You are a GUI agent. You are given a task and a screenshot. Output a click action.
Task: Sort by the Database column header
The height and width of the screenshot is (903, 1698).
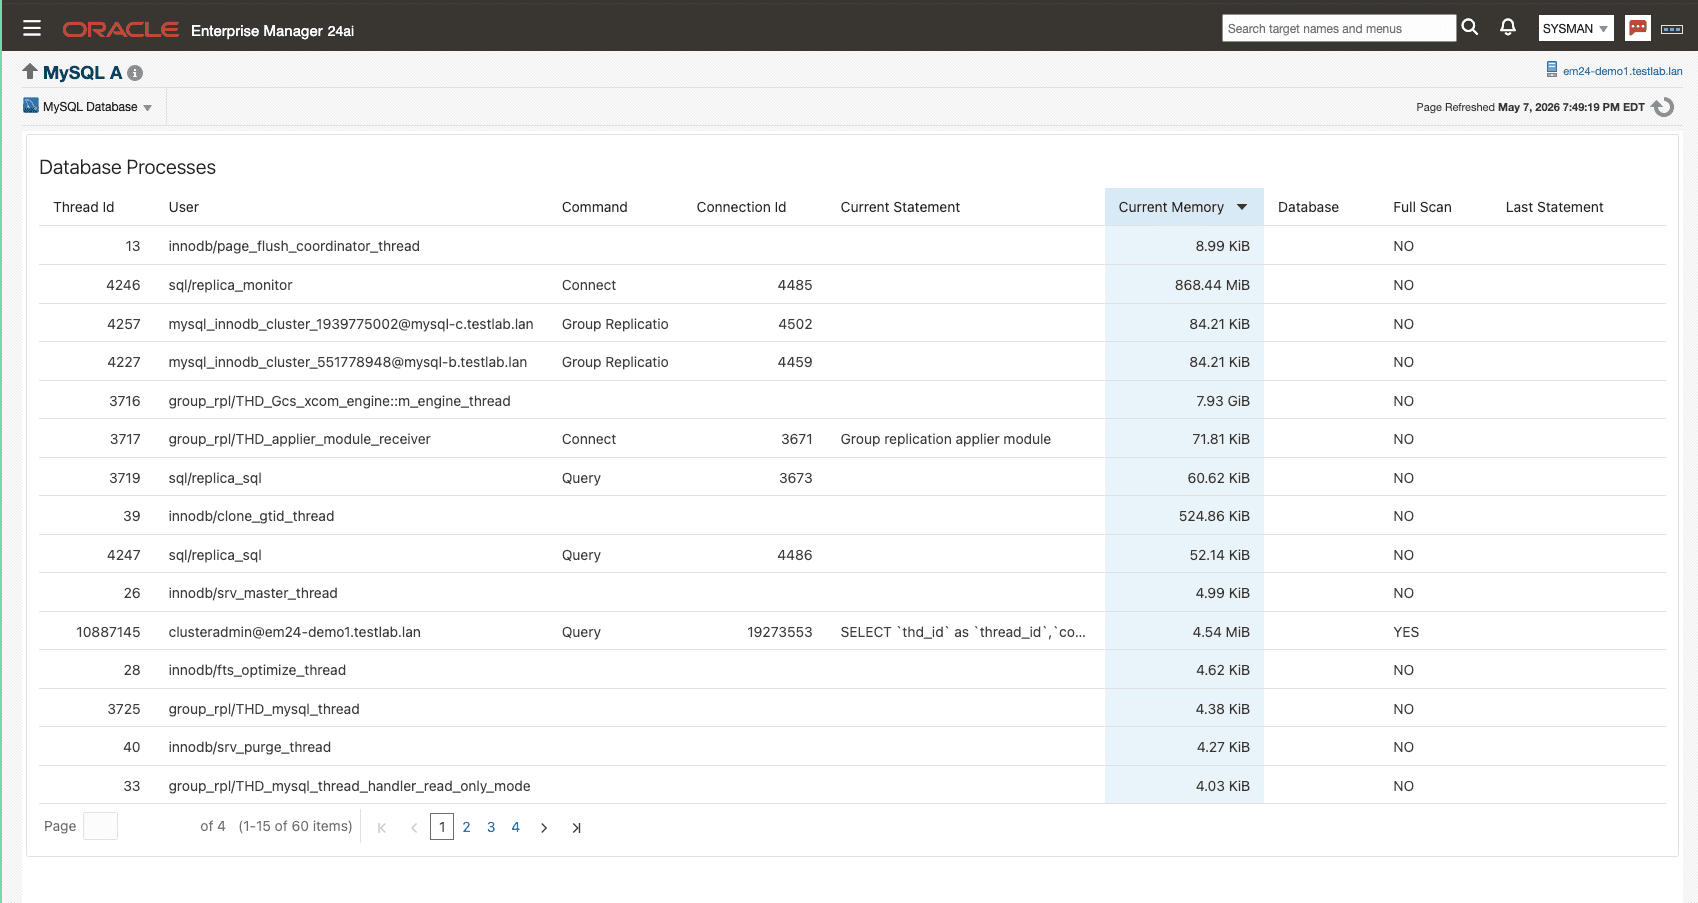click(x=1308, y=207)
